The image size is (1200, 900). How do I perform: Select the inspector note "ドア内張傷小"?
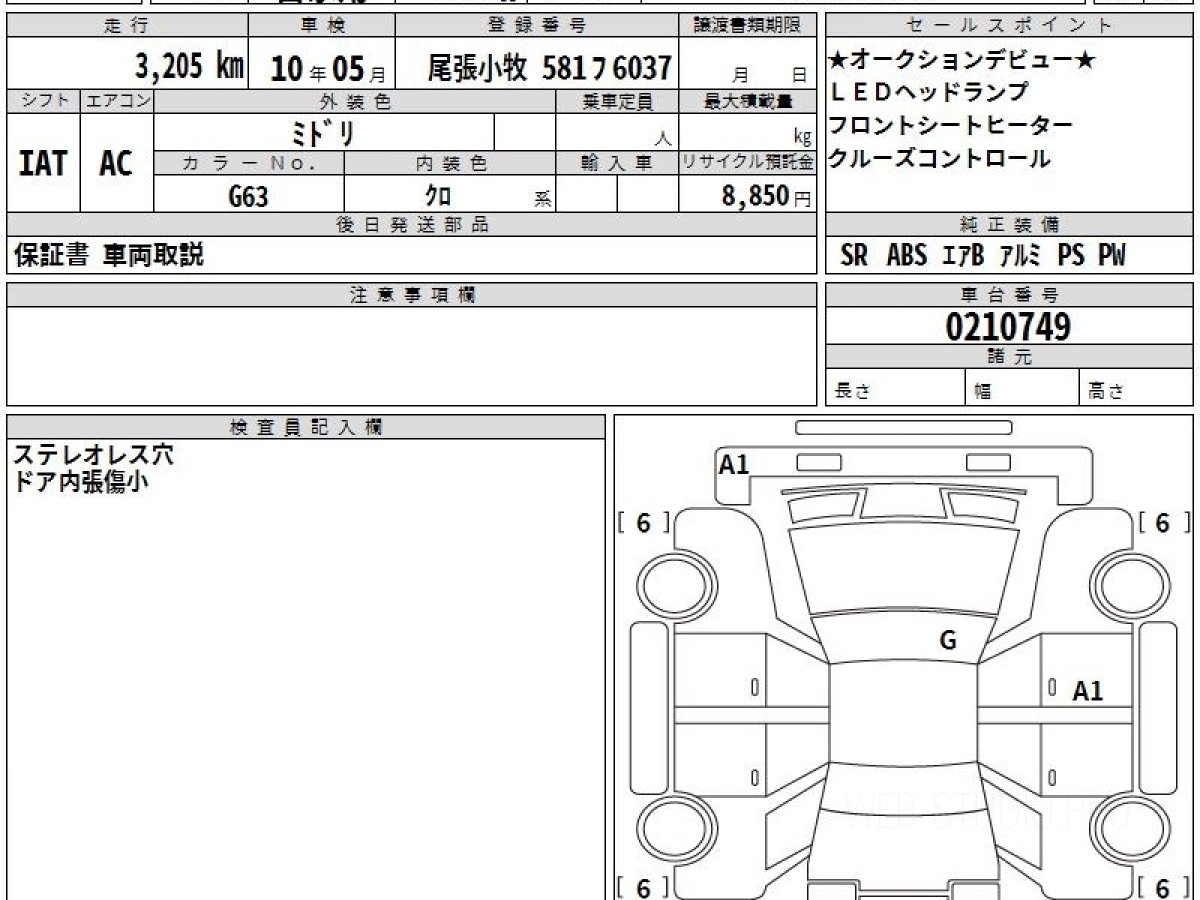click(x=81, y=481)
